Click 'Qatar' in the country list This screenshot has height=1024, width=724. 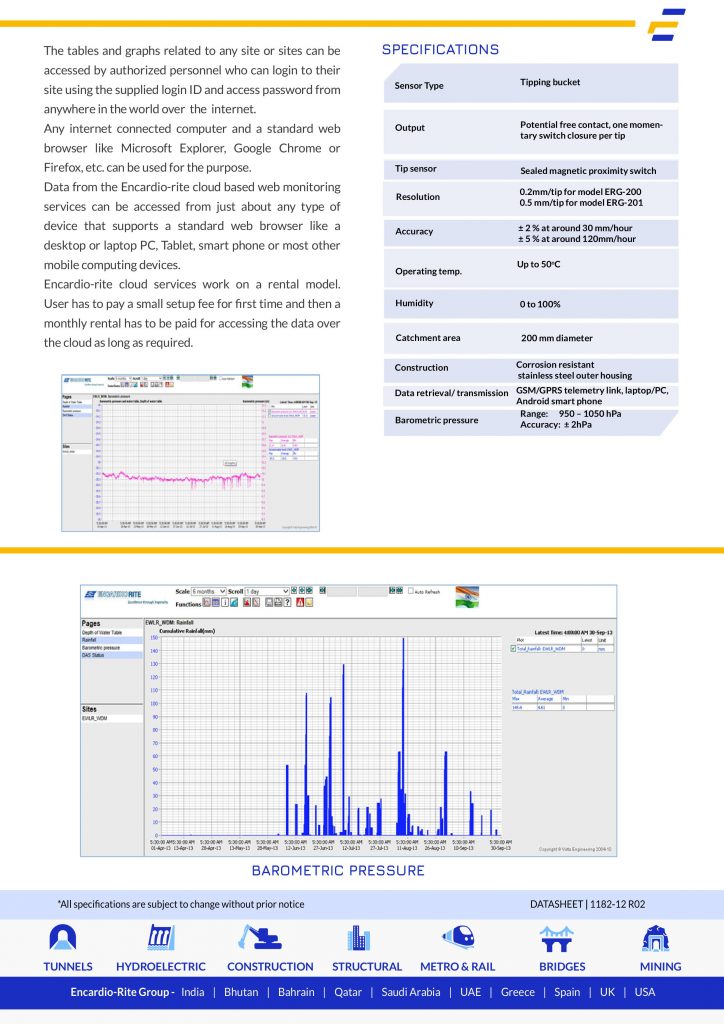[348, 992]
